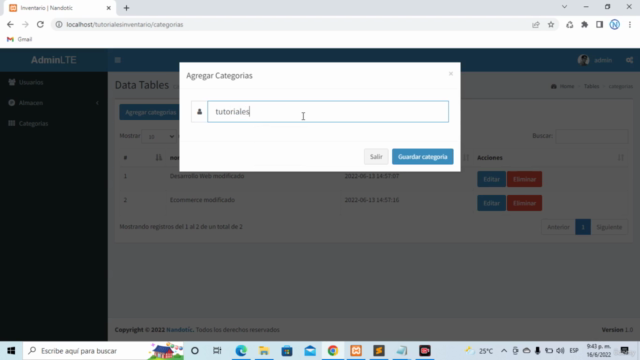The width and height of the screenshot is (640, 360).
Task: Click the Home breadcrumb link
Action: (563, 86)
